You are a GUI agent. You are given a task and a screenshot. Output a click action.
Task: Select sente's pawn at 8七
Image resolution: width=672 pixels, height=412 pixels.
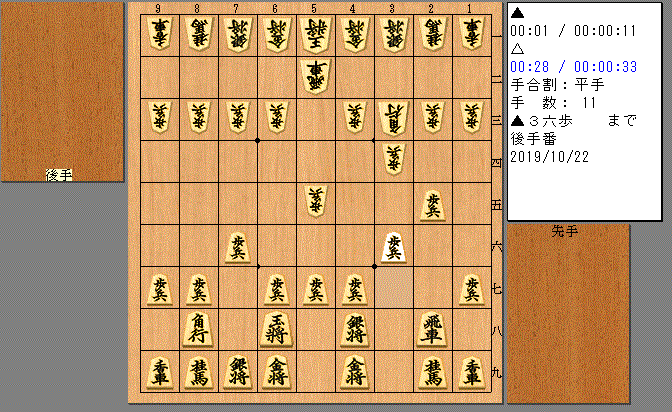[x=199, y=290]
